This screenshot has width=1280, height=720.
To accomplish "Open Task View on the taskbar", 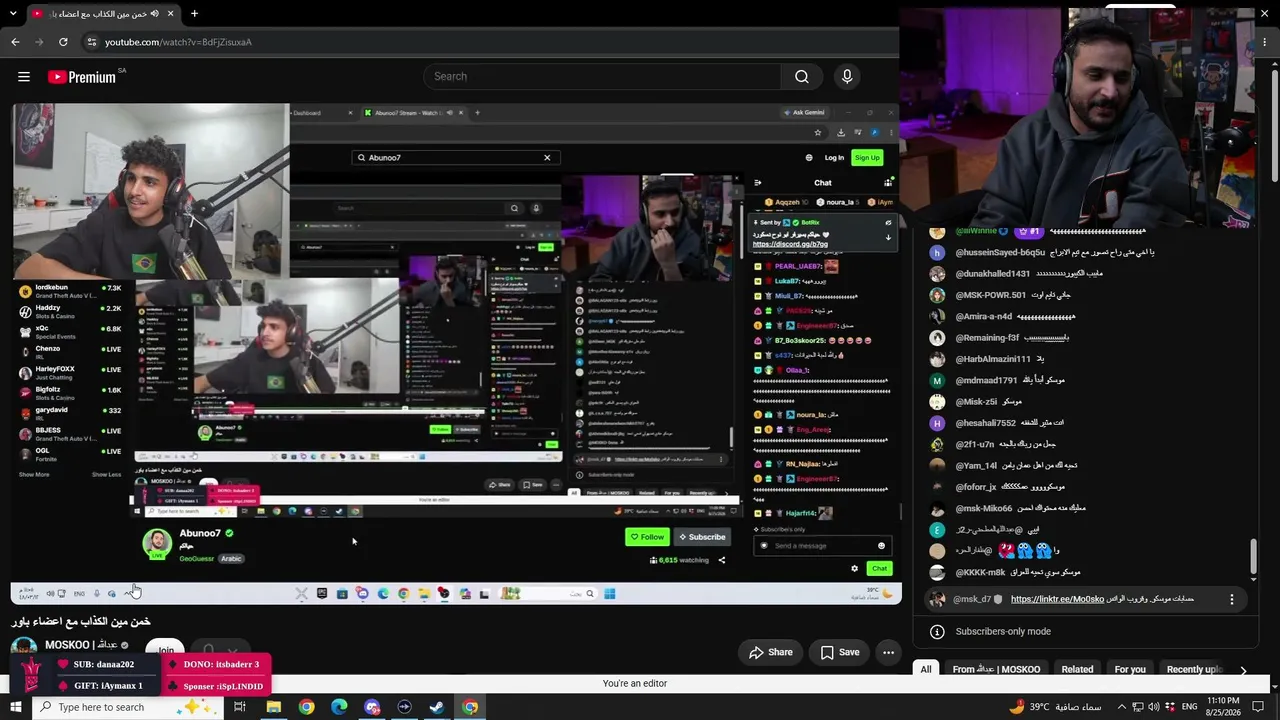I will click(x=240, y=707).
